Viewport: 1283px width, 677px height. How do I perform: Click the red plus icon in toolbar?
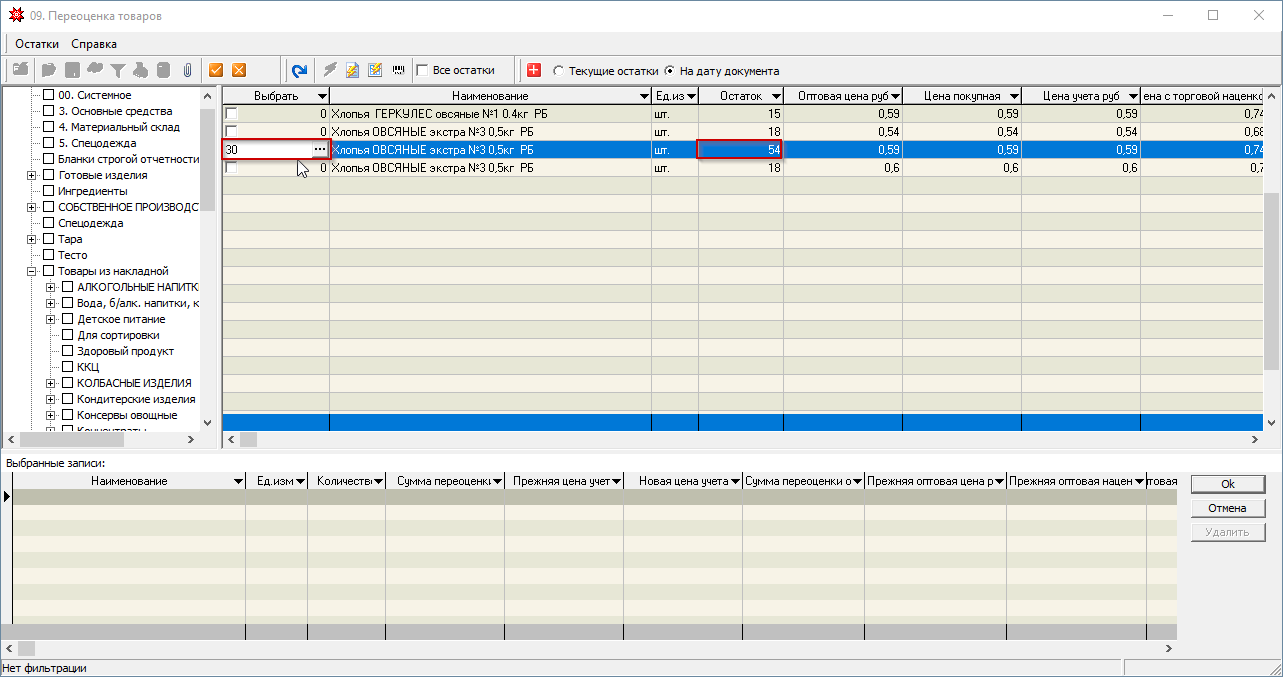click(534, 70)
